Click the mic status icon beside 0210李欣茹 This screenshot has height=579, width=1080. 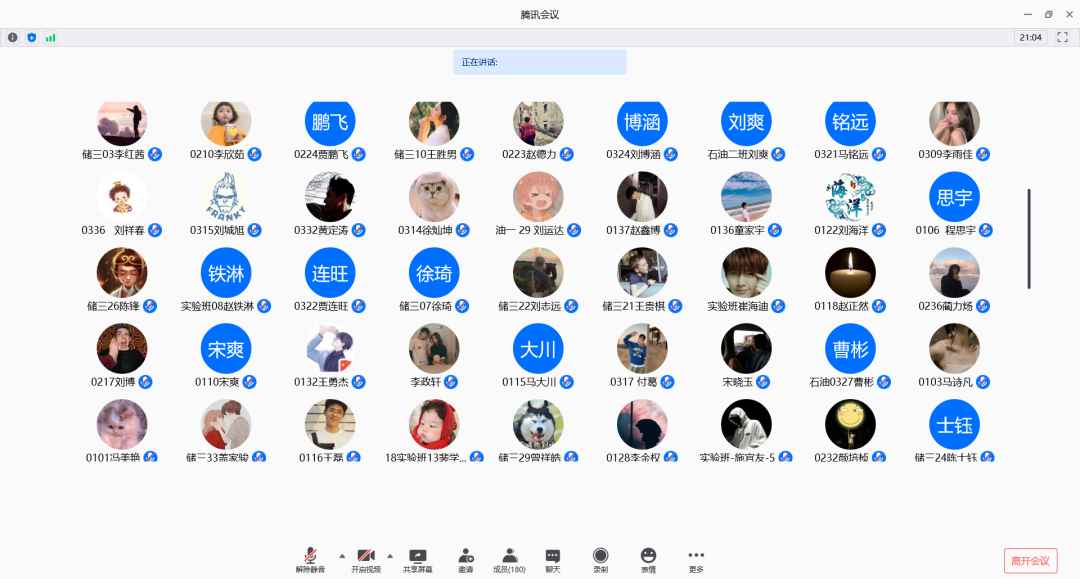[255, 154]
